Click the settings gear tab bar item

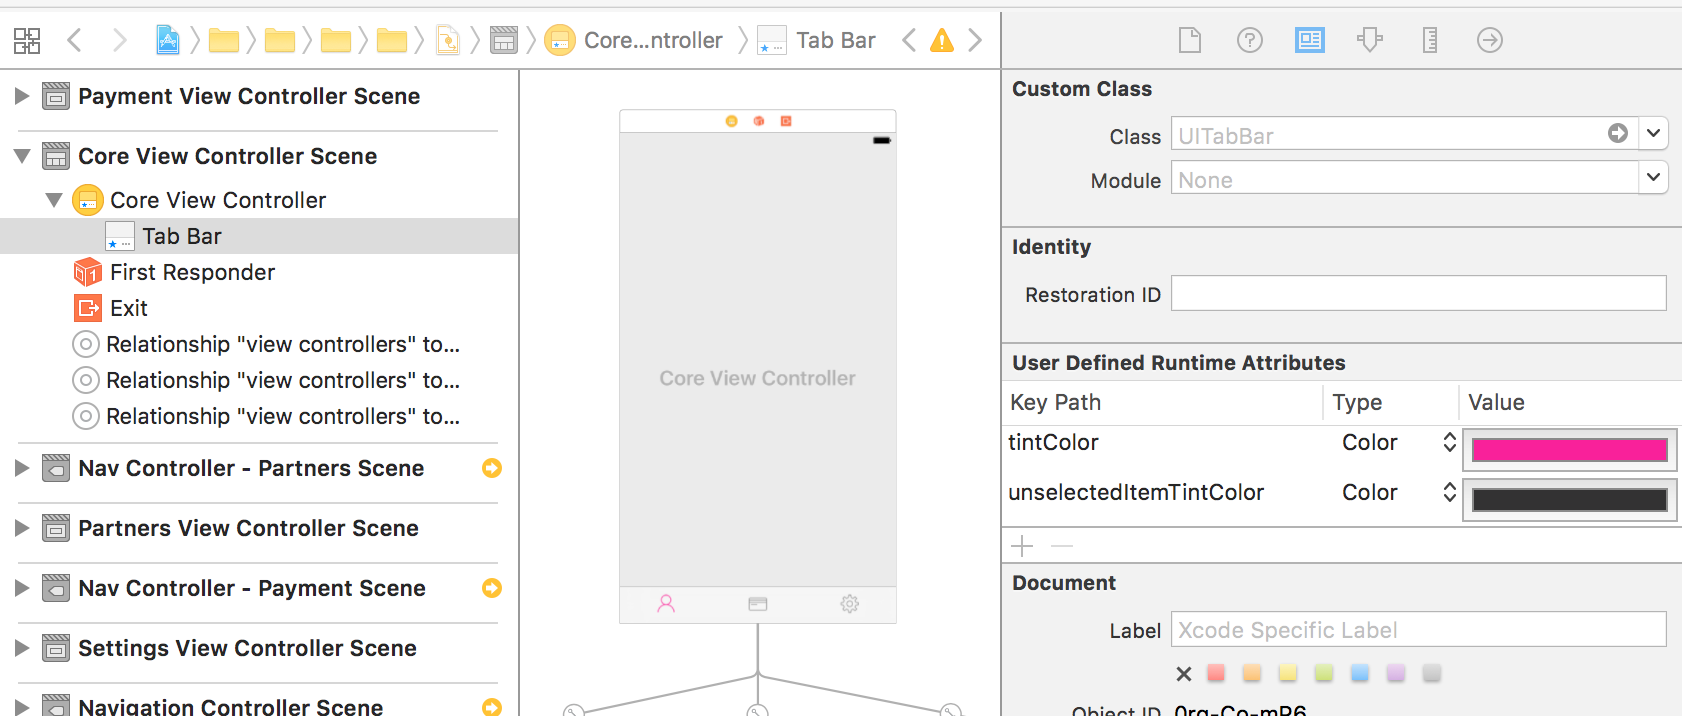849,604
